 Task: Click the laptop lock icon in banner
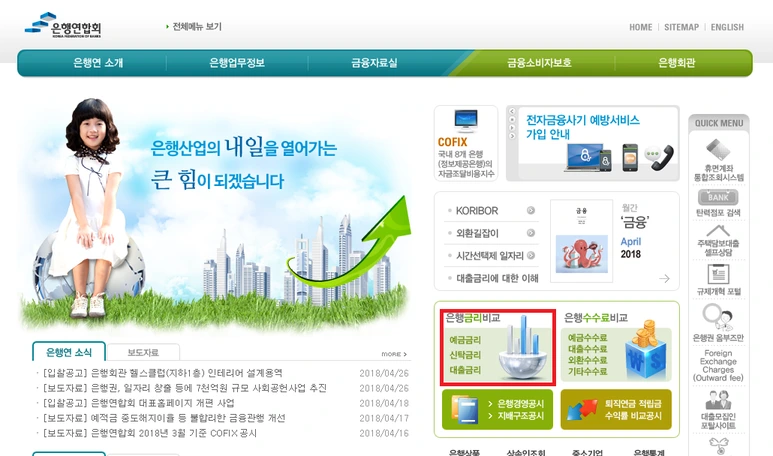pyautogui.click(x=584, y=157)
